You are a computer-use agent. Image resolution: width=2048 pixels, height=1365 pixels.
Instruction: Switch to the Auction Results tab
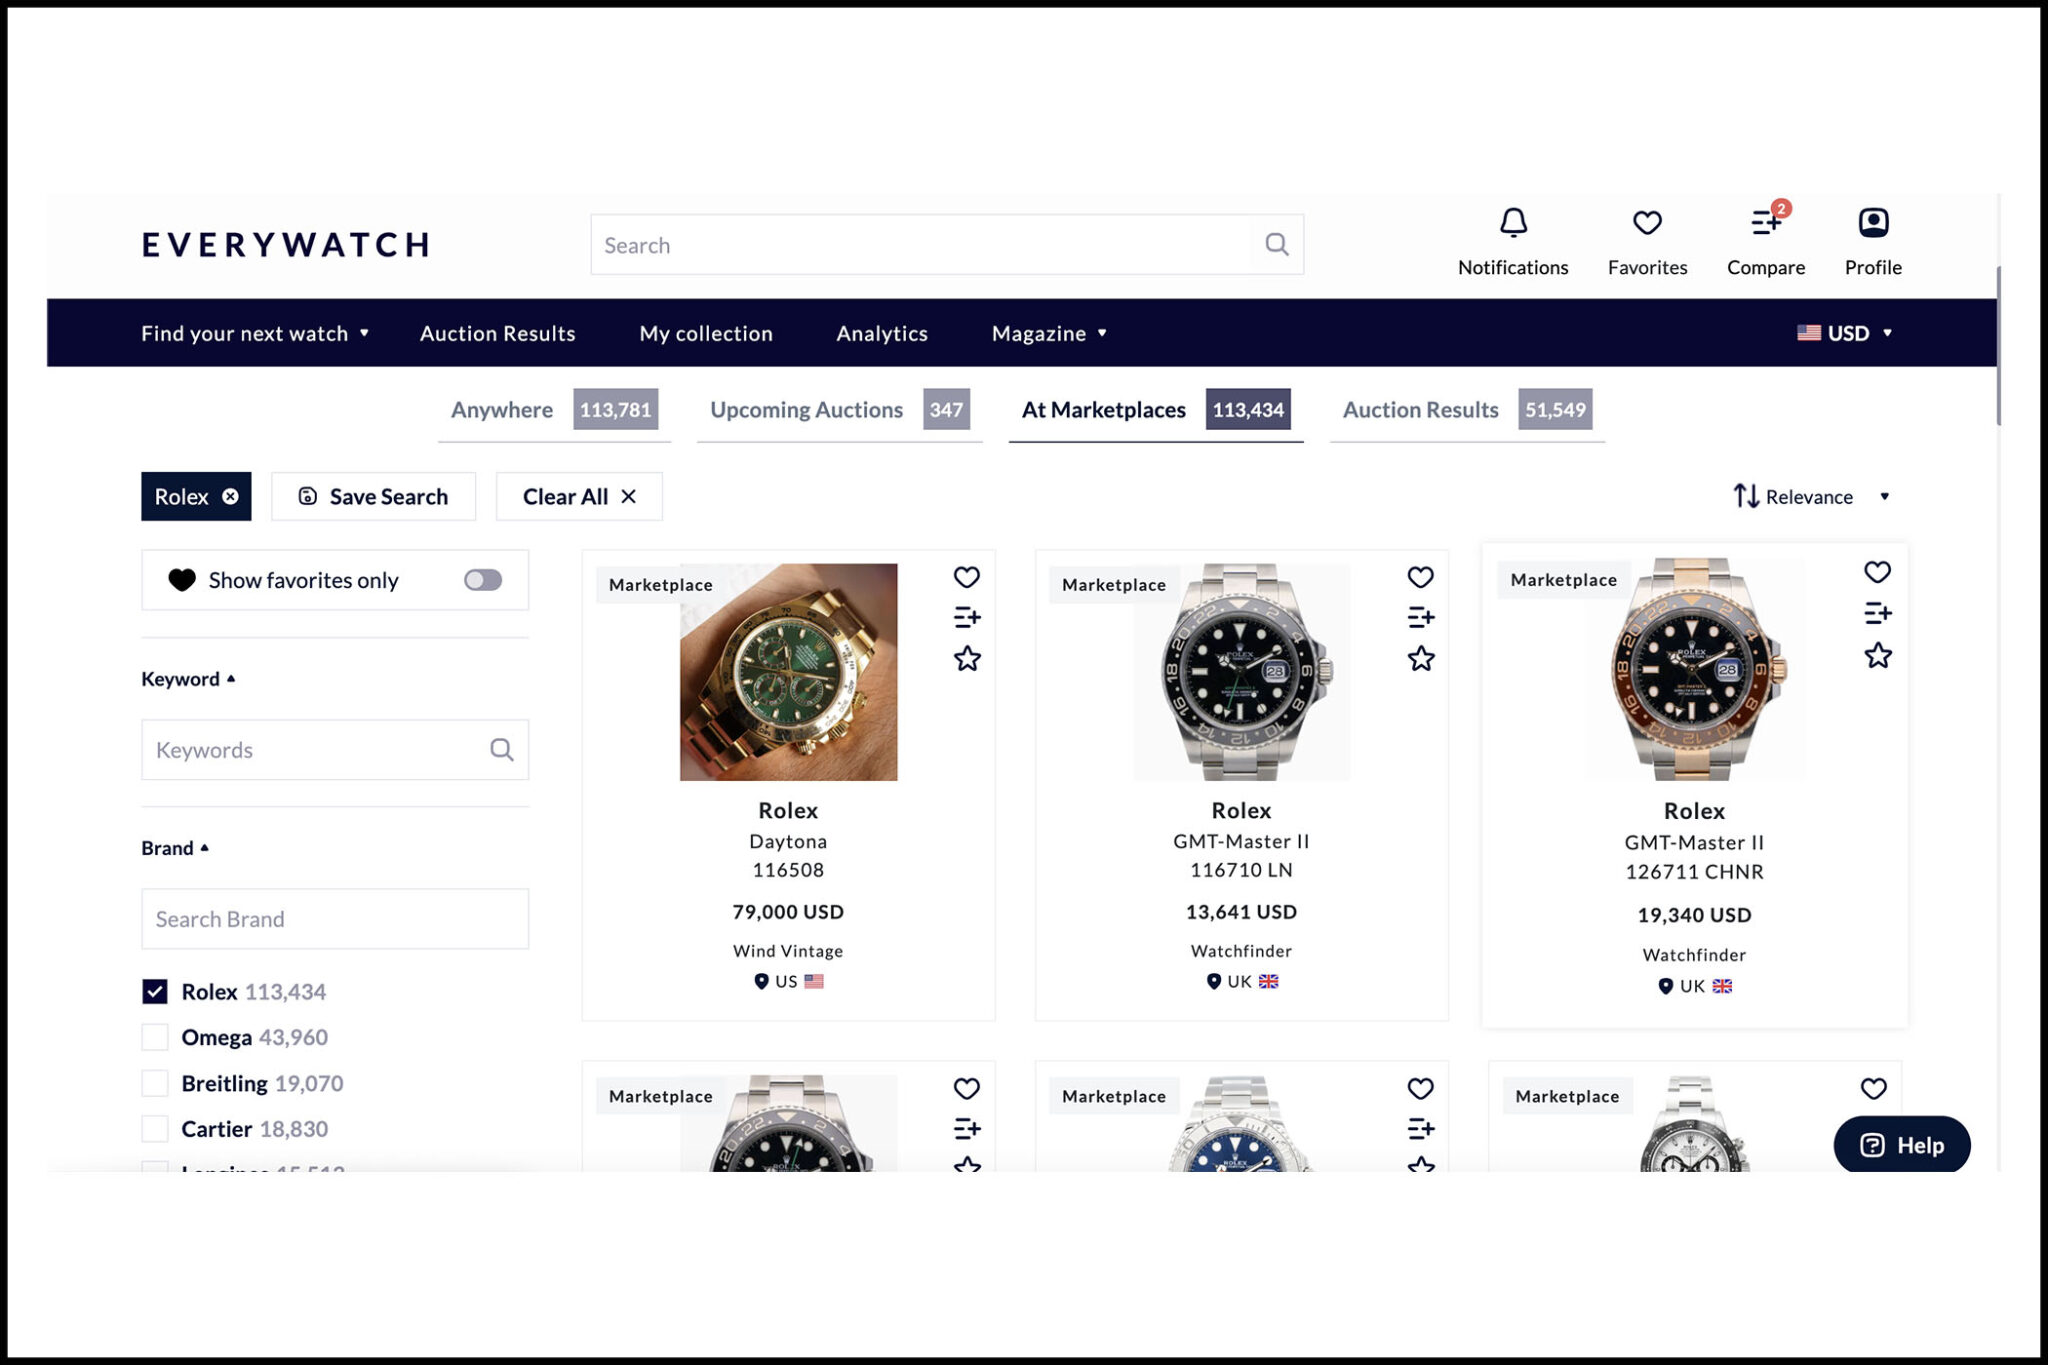tap(1421, 409)
